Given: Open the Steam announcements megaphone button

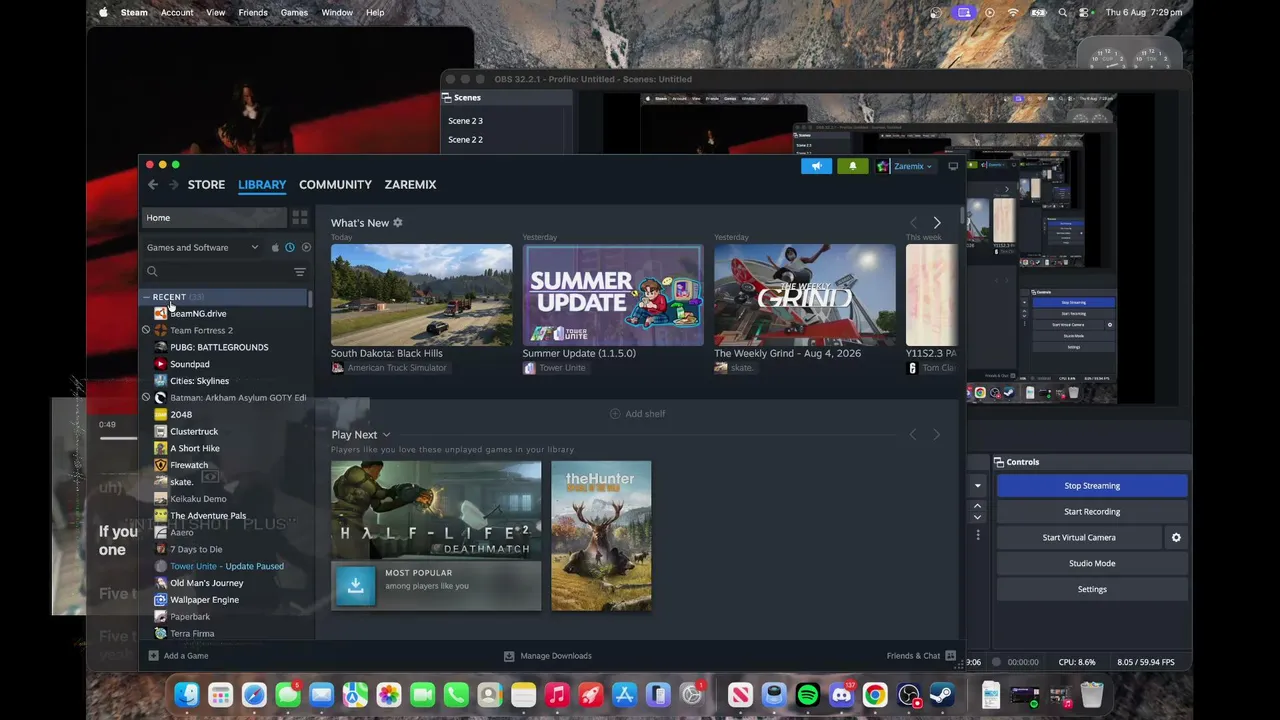Looking at the screenshot, I should [816, 166].
